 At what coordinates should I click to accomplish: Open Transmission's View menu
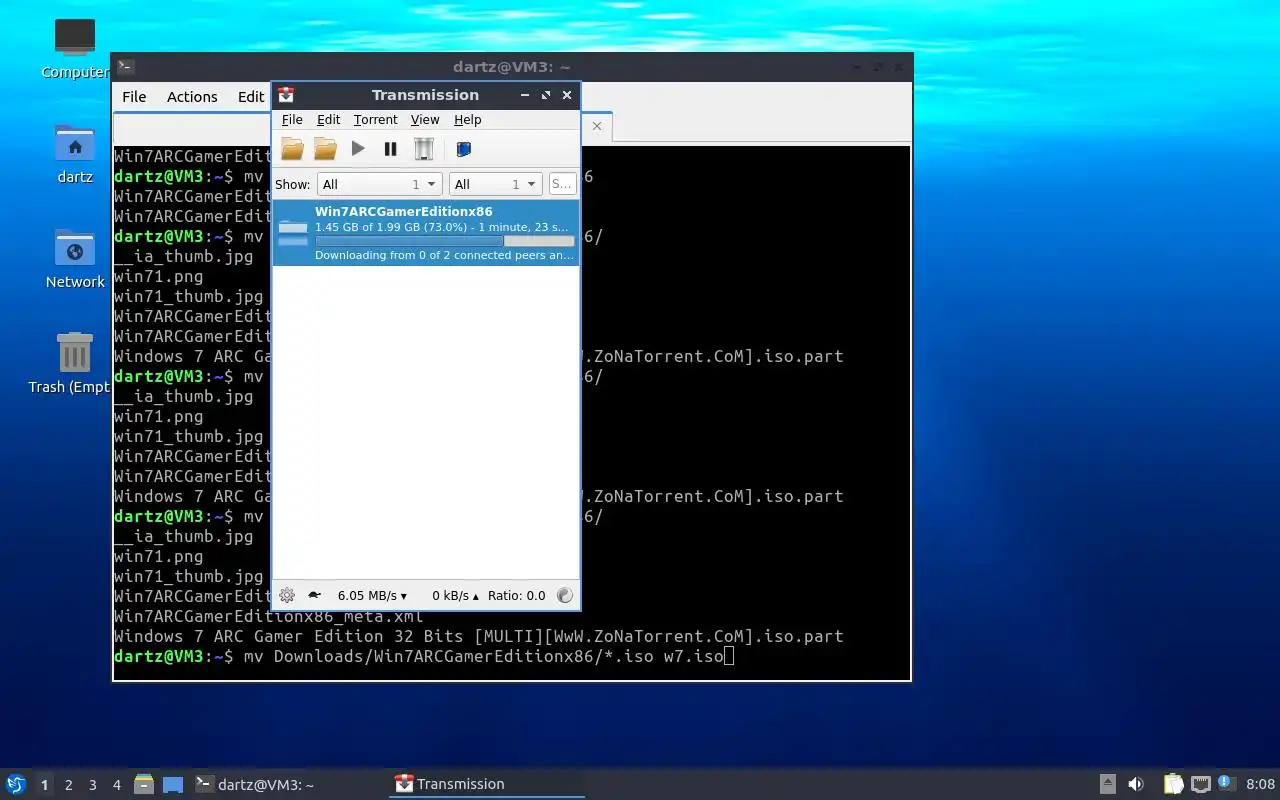[x=425, y=119]
